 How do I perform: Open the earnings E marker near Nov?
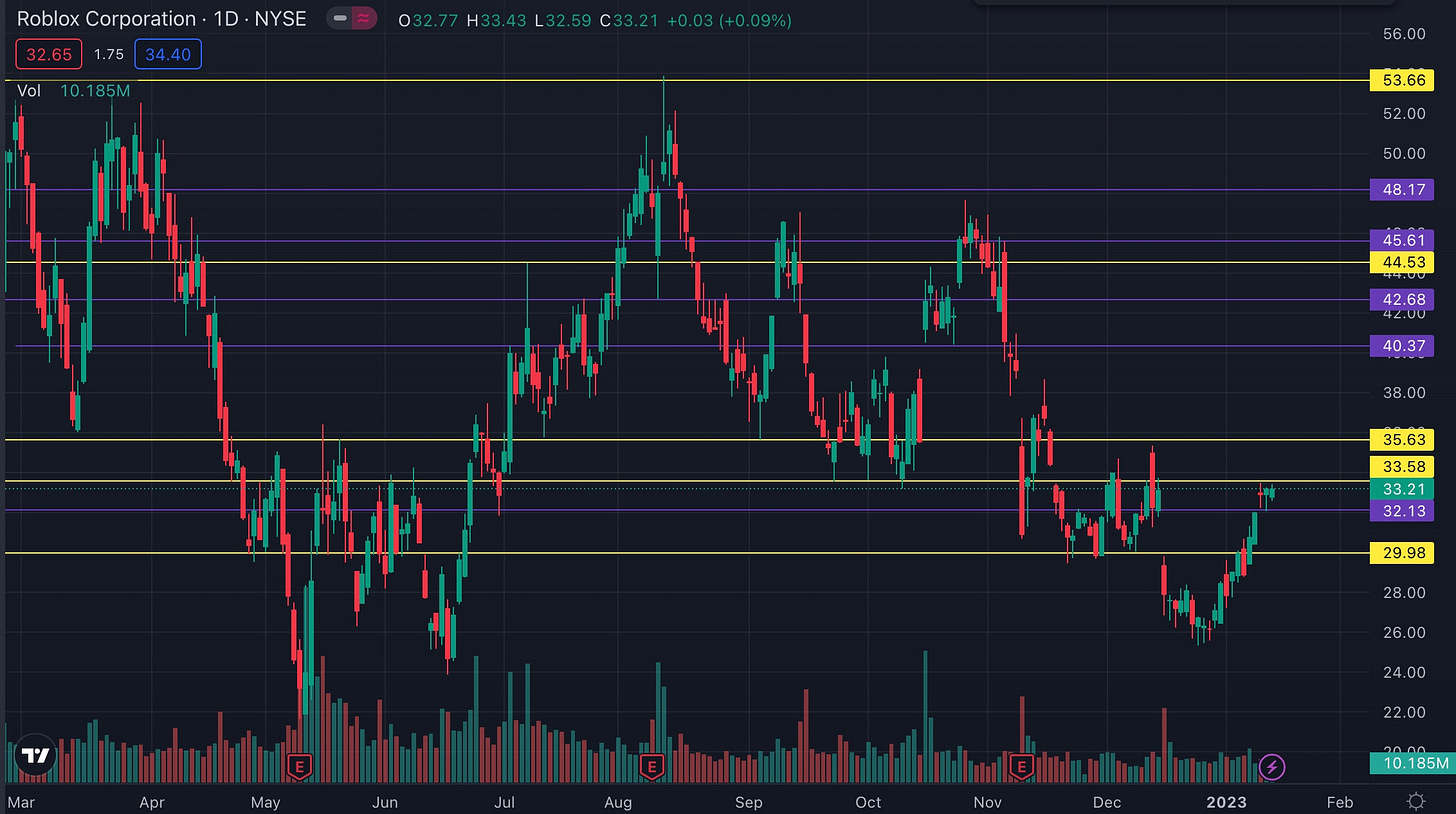(1022, 767)
